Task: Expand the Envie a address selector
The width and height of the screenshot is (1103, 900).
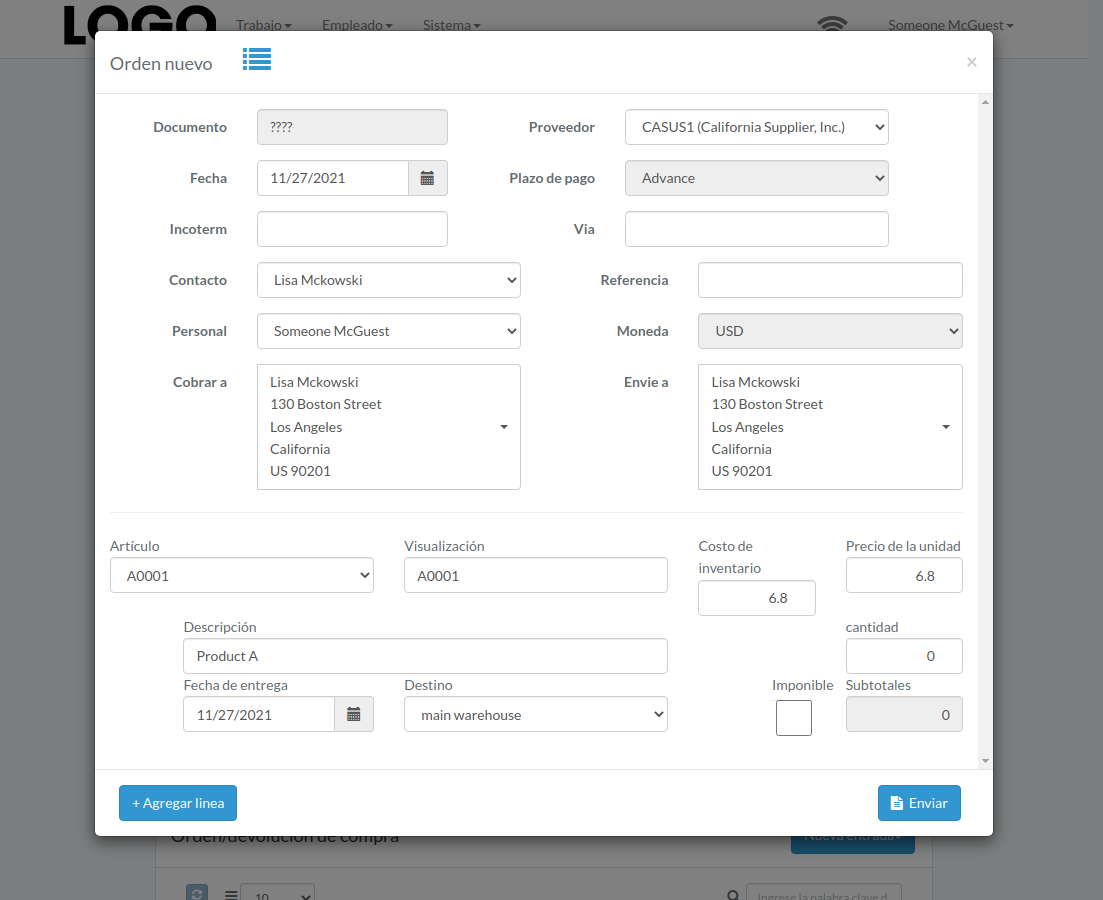Action: click(x=830, y=427)
